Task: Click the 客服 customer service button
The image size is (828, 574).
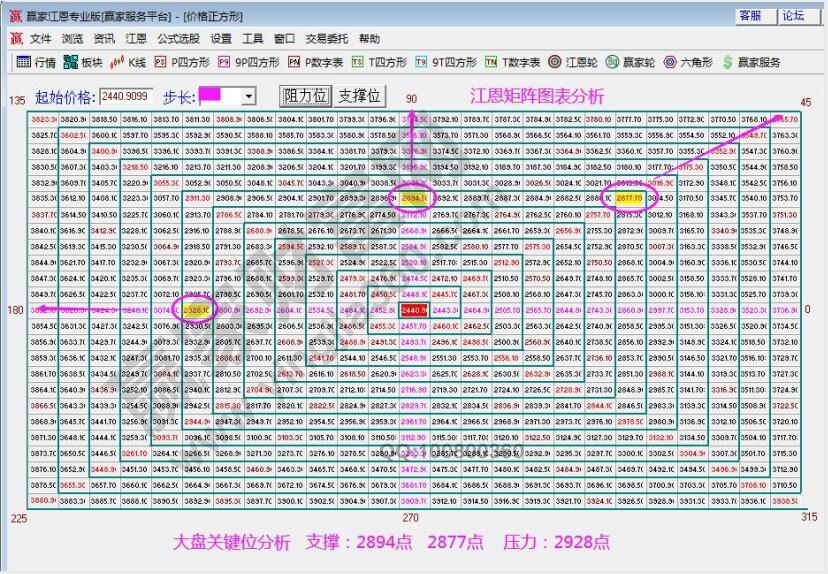Action: click(x=750, y=15)
